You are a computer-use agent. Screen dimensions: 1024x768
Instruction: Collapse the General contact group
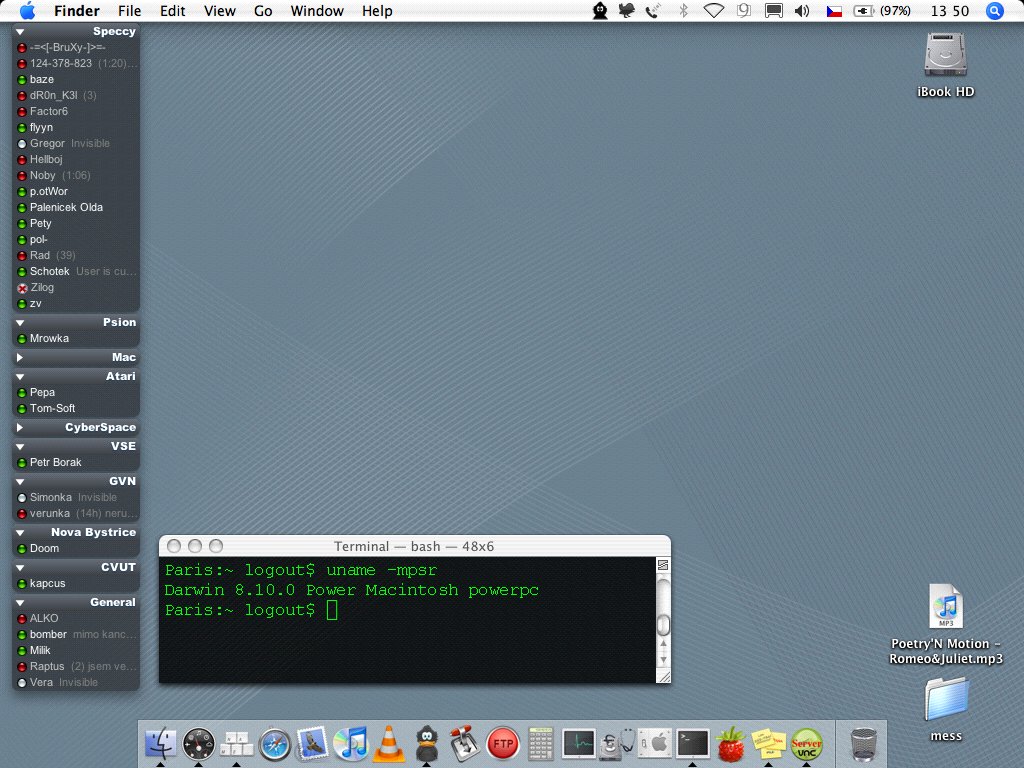pos(21,602)
